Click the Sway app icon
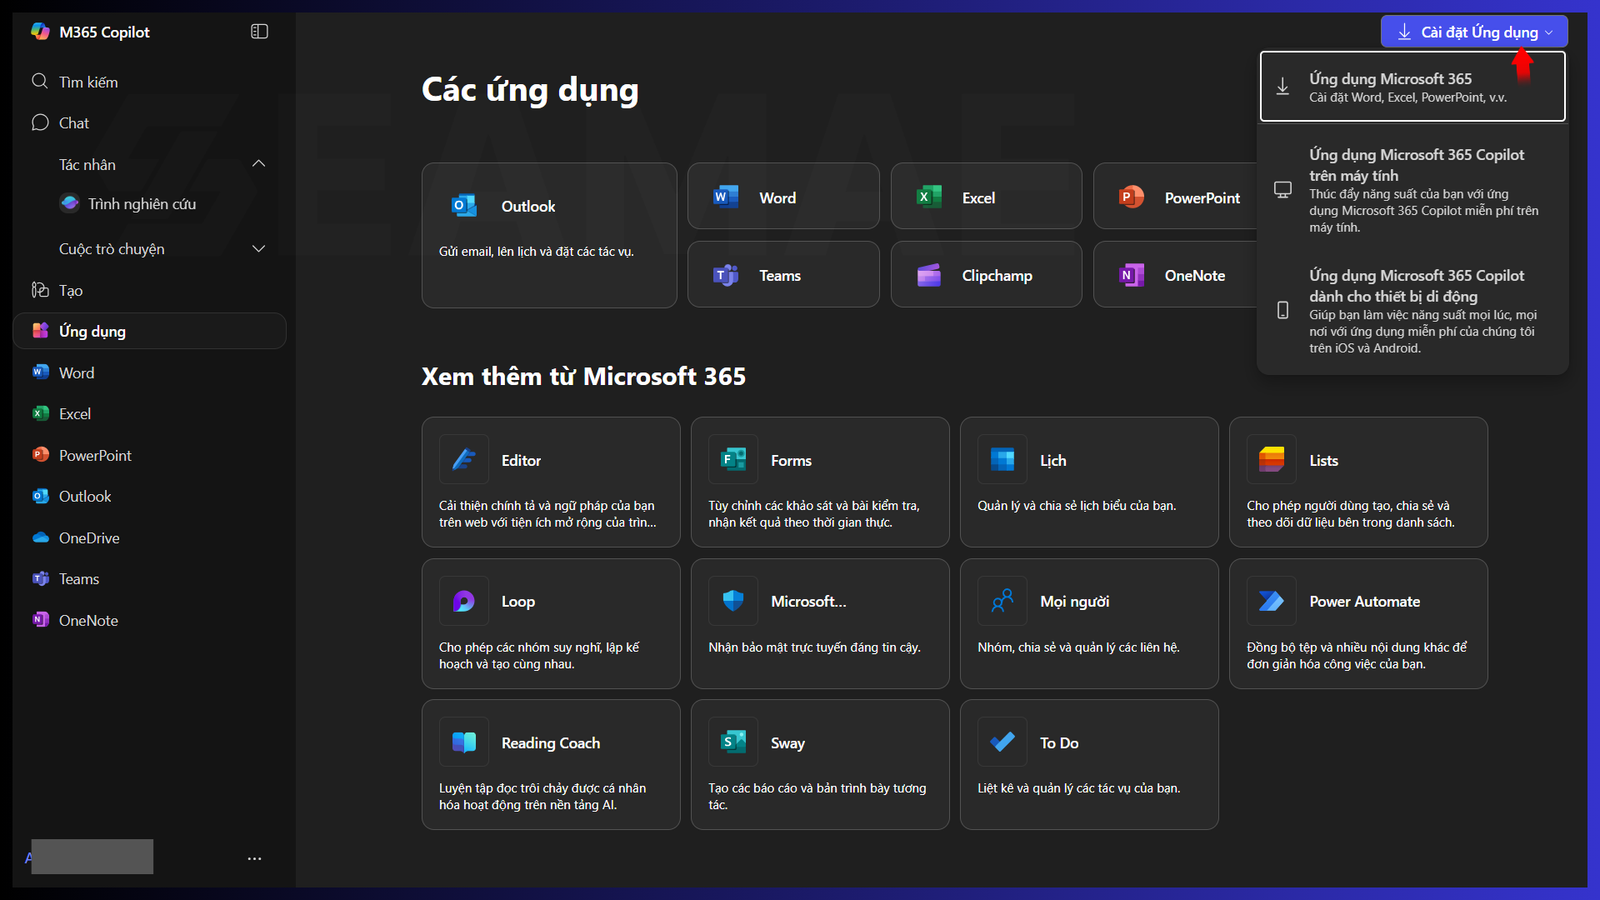The image size is (1600, 900). coord(733,743)
